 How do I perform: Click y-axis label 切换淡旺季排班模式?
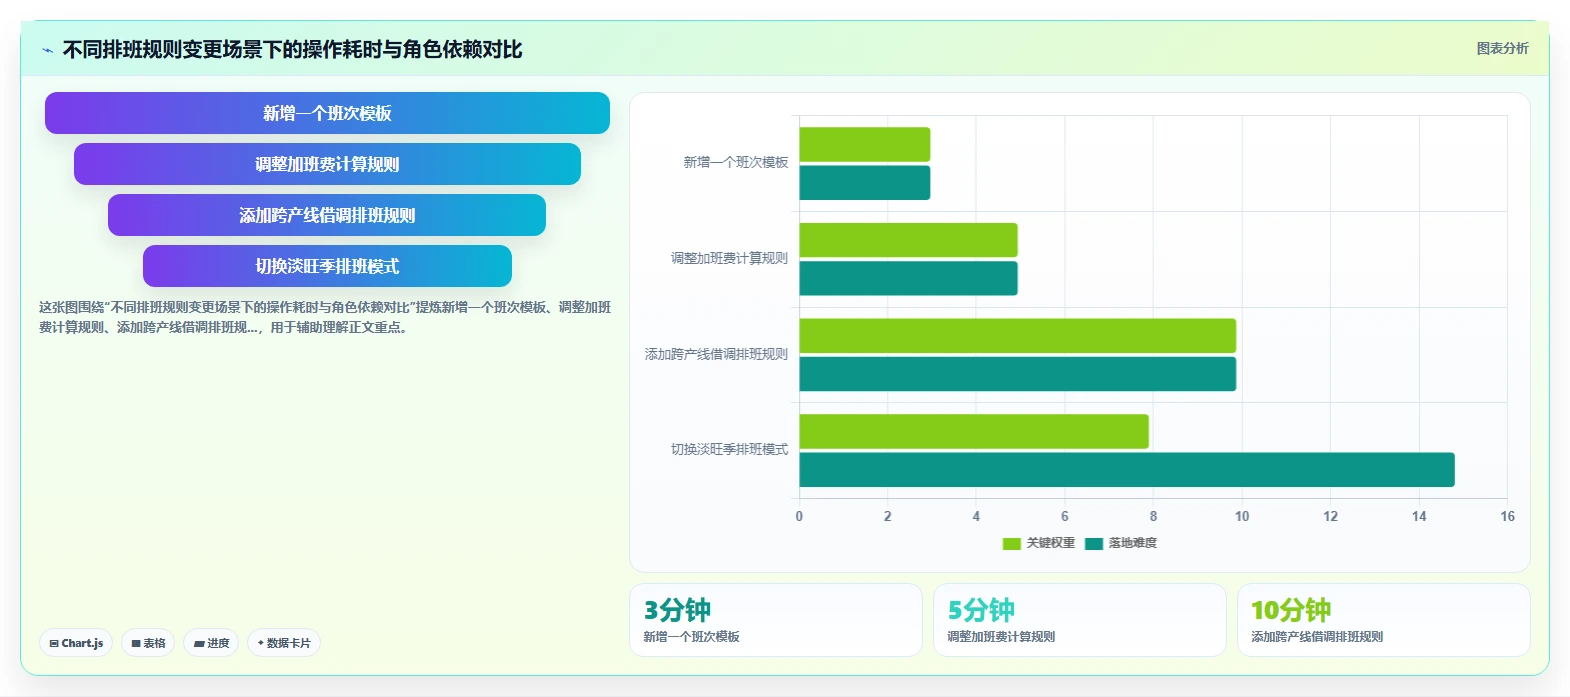[x=729, y=449]
